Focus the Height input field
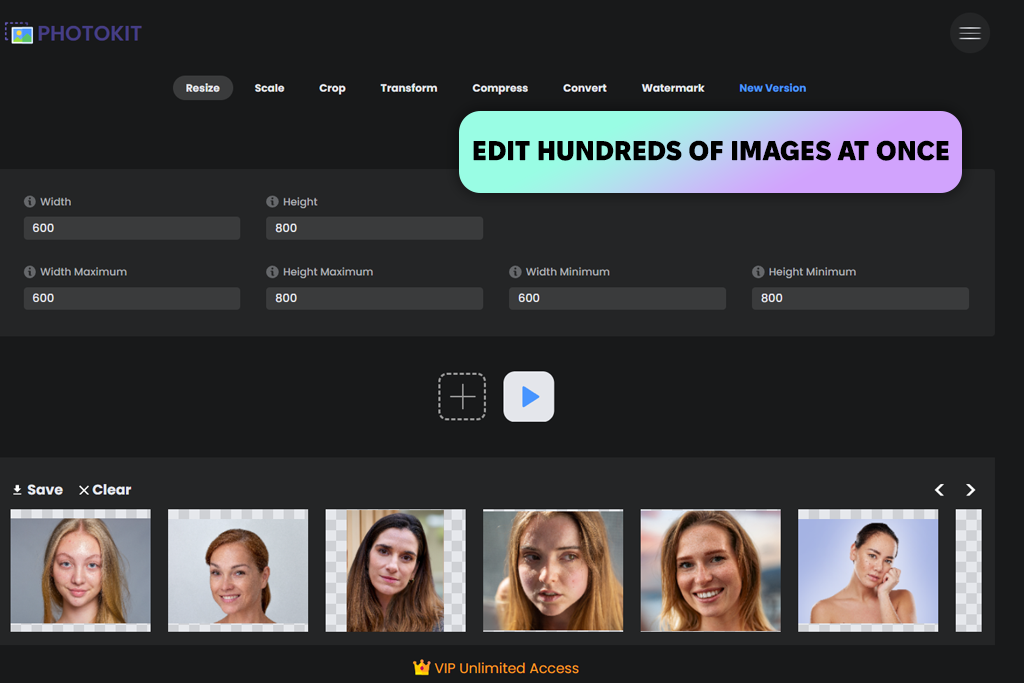Viewport: 1024px width, 683px height. [x=374, y=228]
